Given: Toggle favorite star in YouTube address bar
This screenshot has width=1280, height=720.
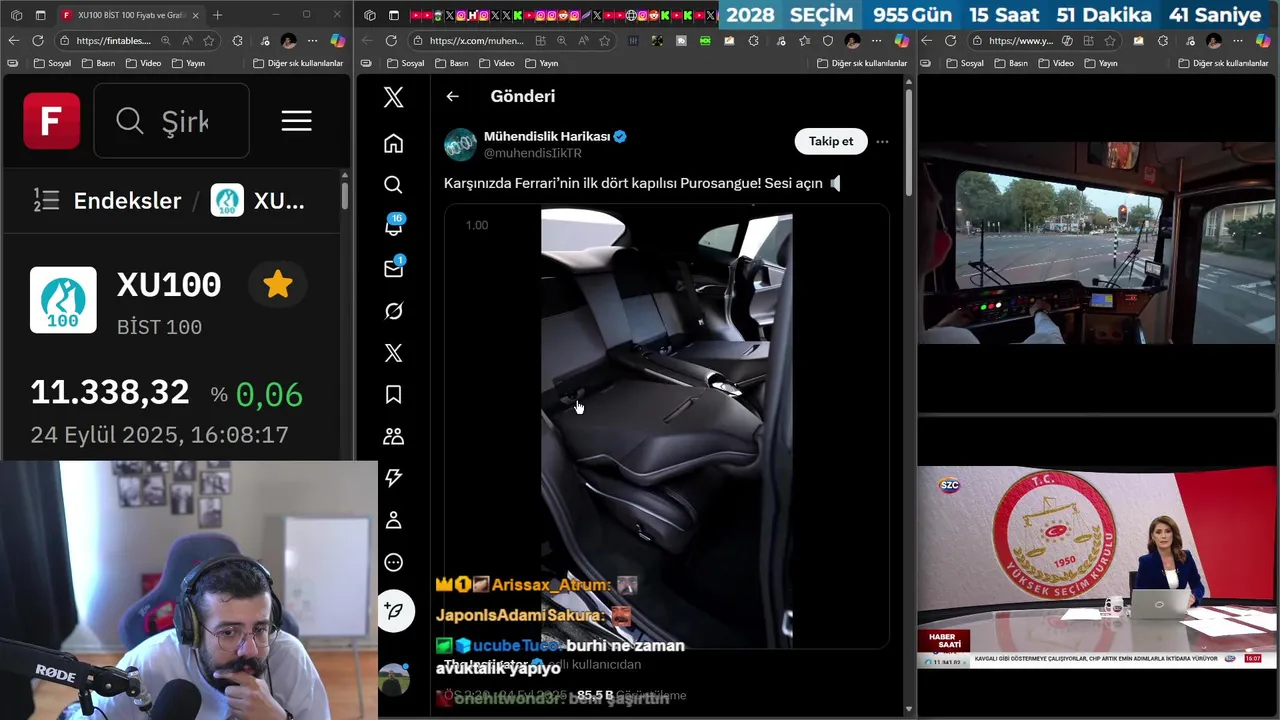Looking at the screenshot, I should point(1110,41).
